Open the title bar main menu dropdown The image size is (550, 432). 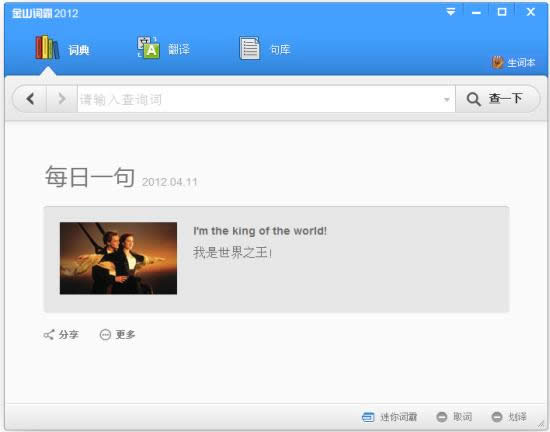pyautogui.click(x=451, y=12)
